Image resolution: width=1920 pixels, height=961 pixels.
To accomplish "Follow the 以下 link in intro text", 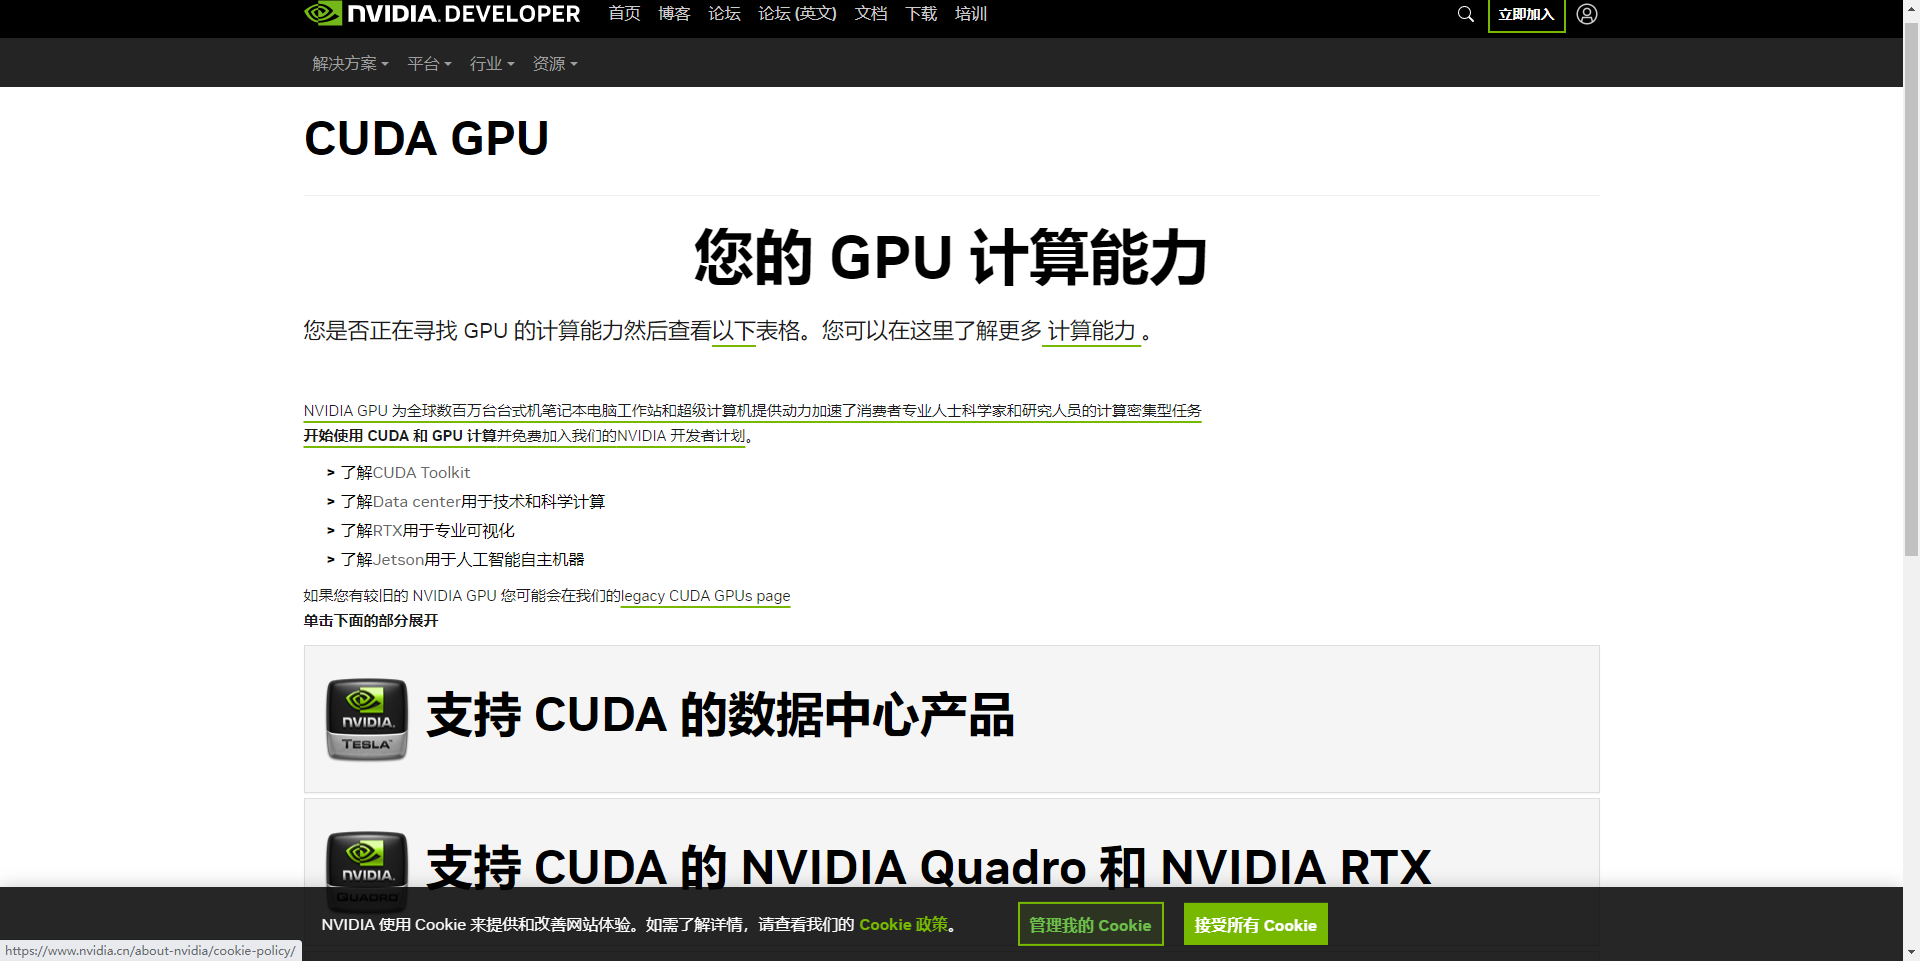I will (733, 331).
